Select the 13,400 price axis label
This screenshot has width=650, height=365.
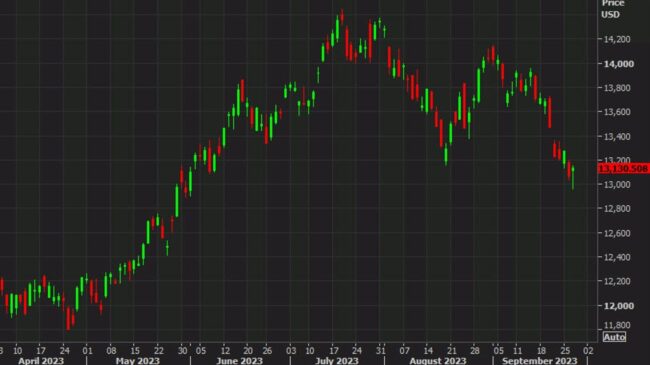pyautogui.click(x=617, y=136)
